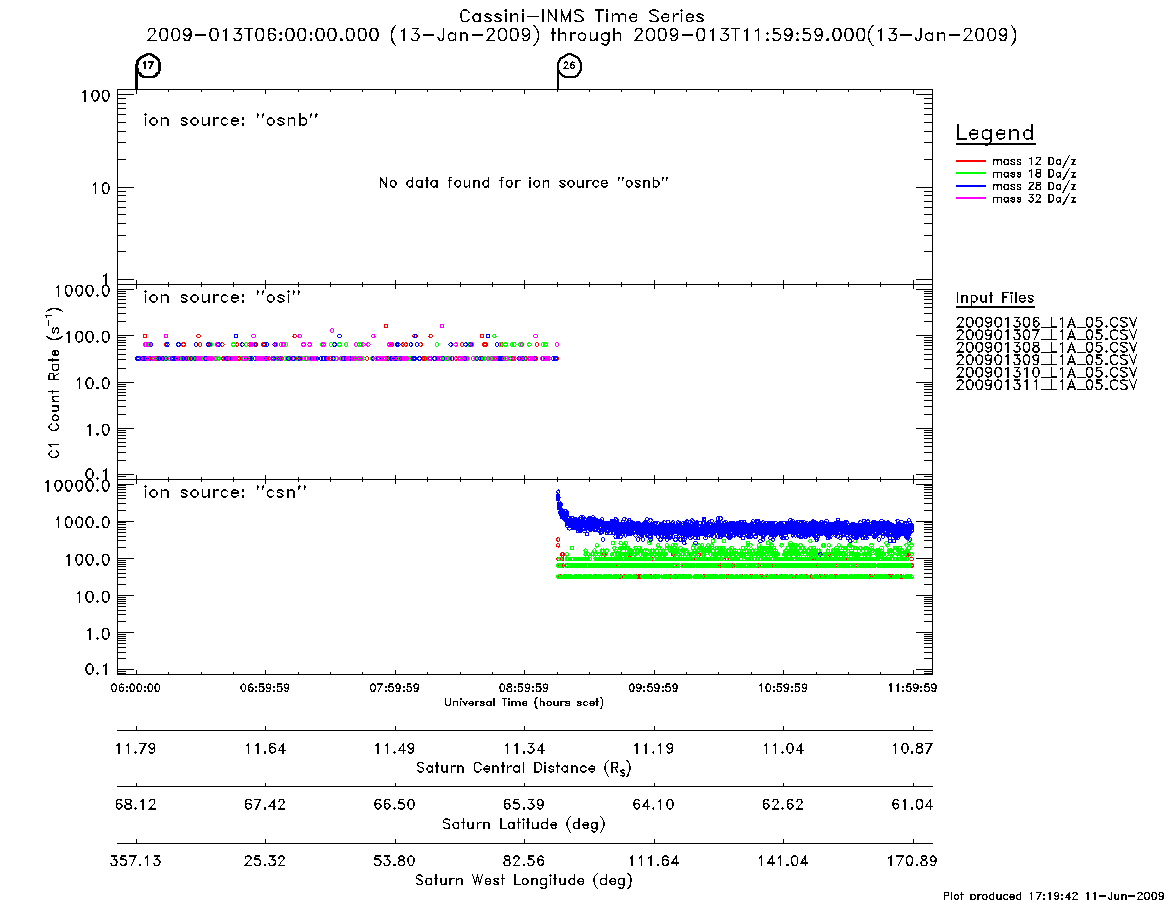Click the blue mass 28 Da/z legend line
Screen dimensions: 1165x900
pos(970,187)
